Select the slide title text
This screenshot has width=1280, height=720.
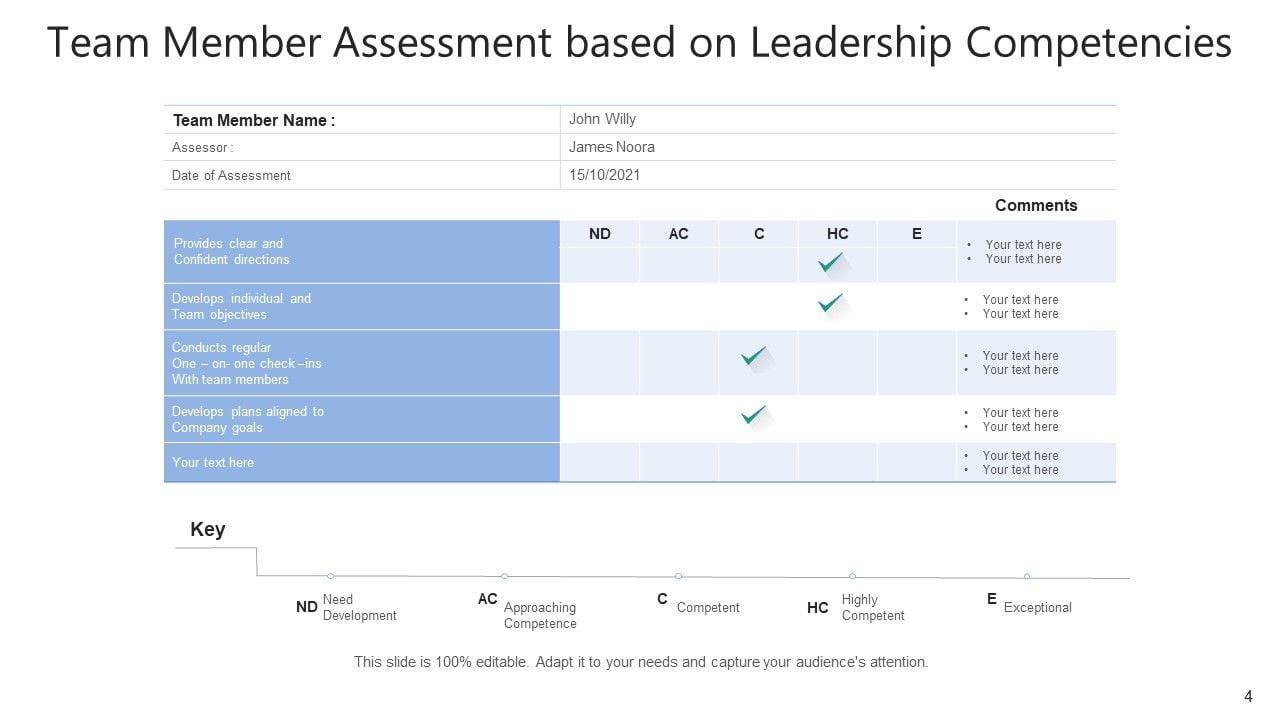pyautogui.click(x=639, y=43)
